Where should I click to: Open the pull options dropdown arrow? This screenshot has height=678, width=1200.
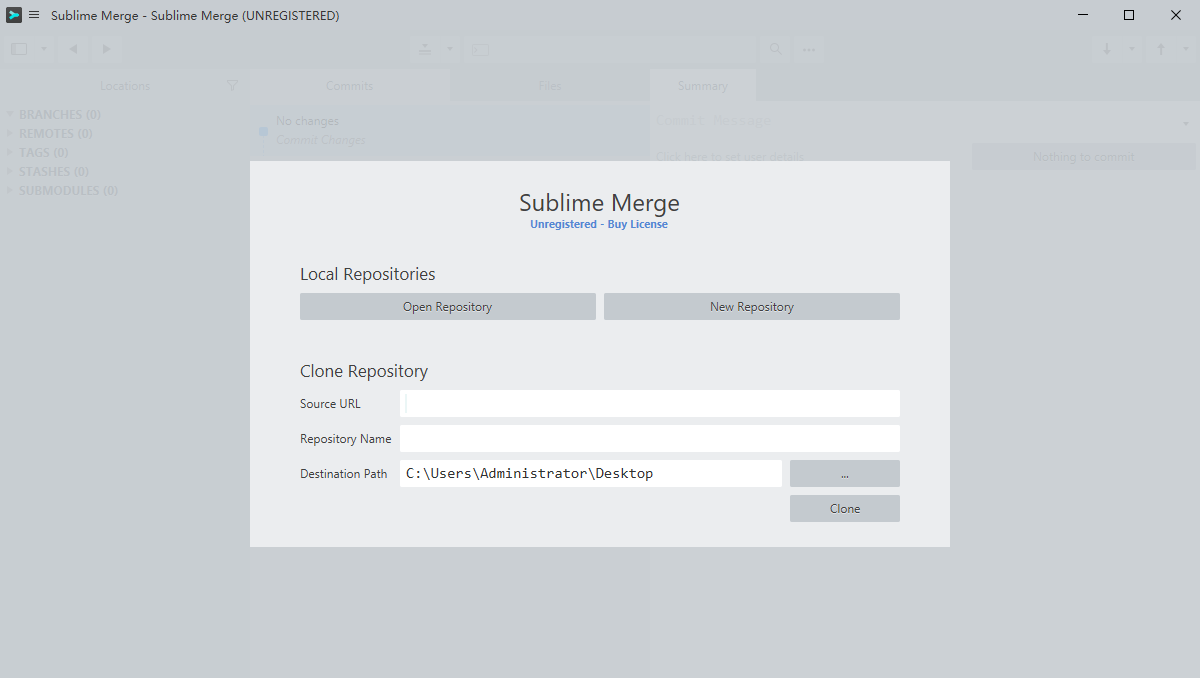[1132, 49]
